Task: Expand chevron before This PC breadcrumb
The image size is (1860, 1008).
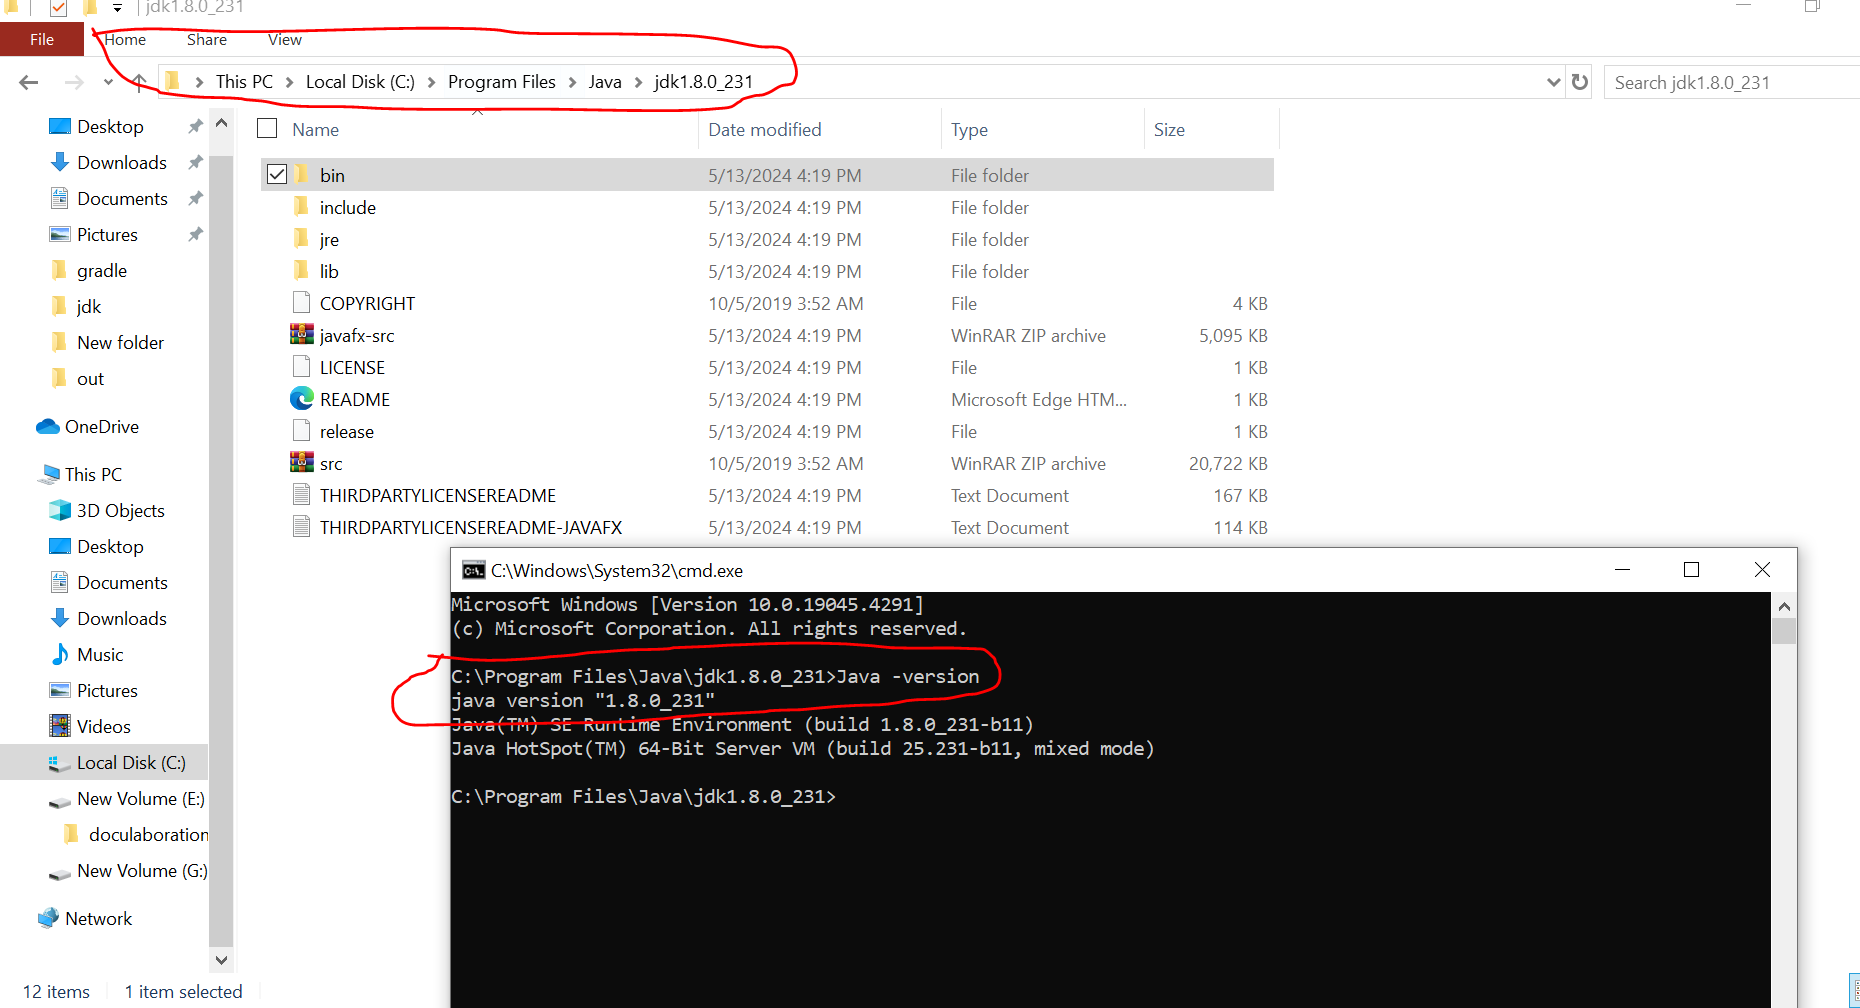Action: tap(199, 82)
